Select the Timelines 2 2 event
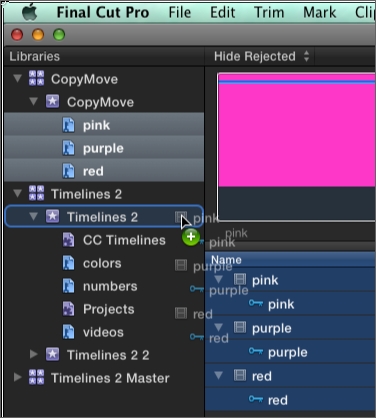 click(108, 355)
